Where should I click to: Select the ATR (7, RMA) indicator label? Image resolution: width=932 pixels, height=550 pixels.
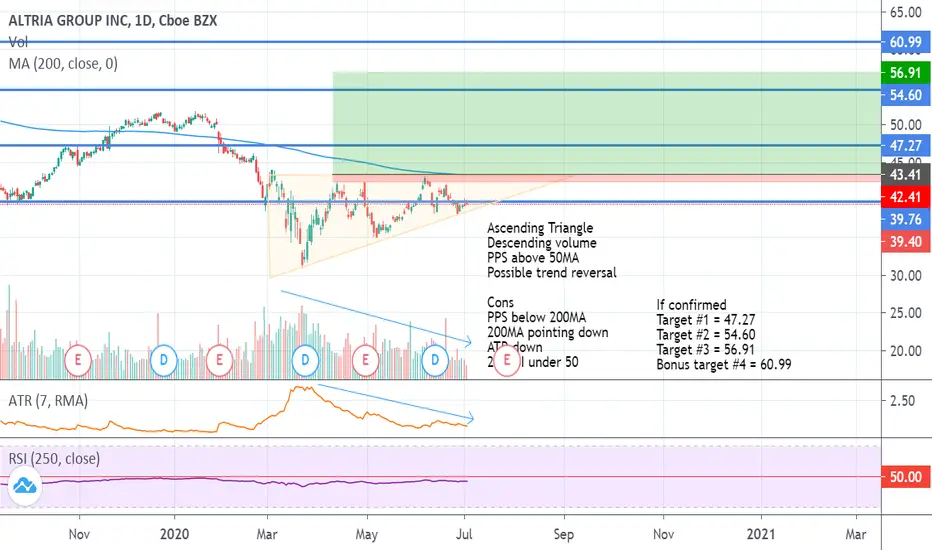tap(48, 401)
